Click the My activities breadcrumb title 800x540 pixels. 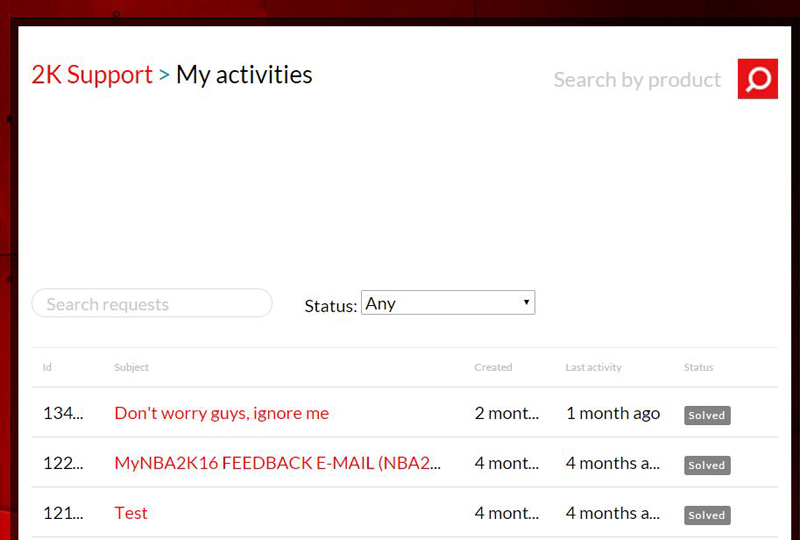[244, 76]
